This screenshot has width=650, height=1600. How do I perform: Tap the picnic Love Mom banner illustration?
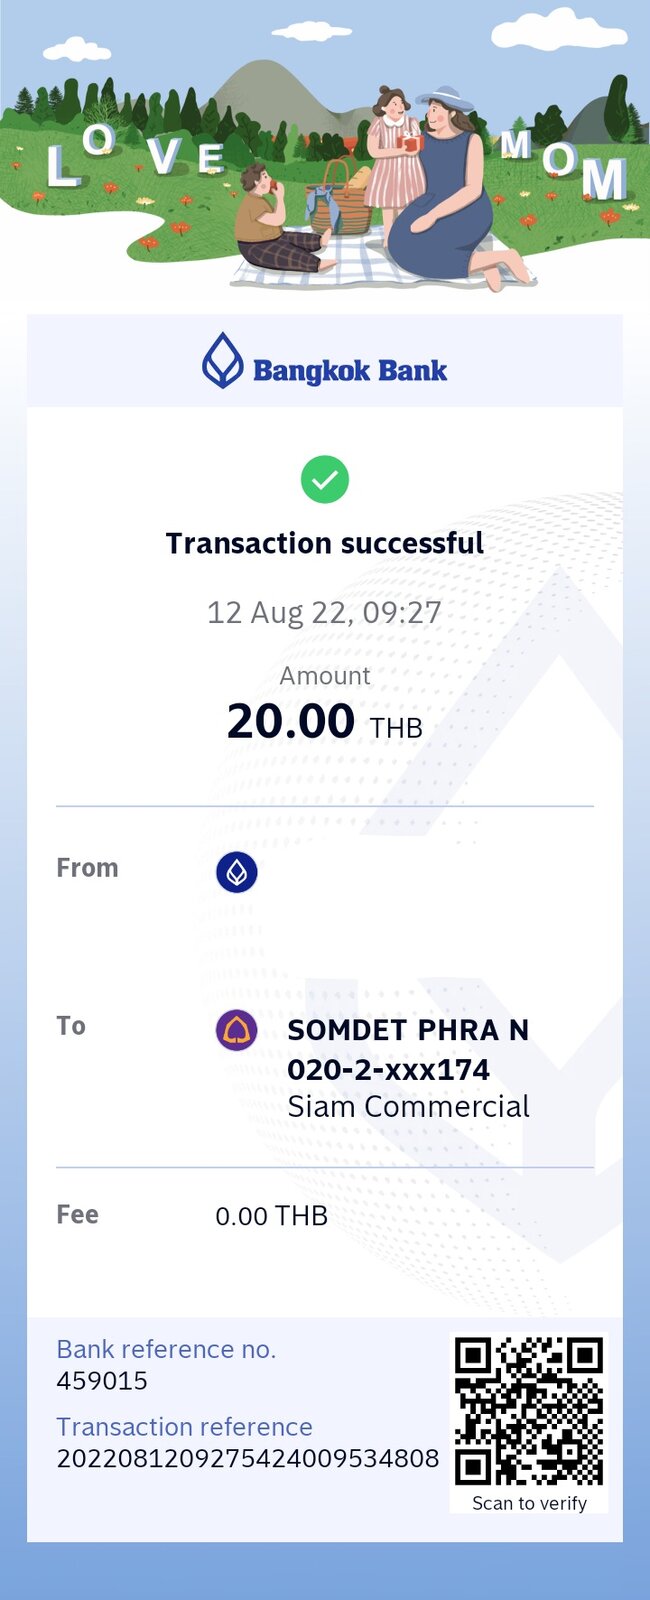click(325, 150)
